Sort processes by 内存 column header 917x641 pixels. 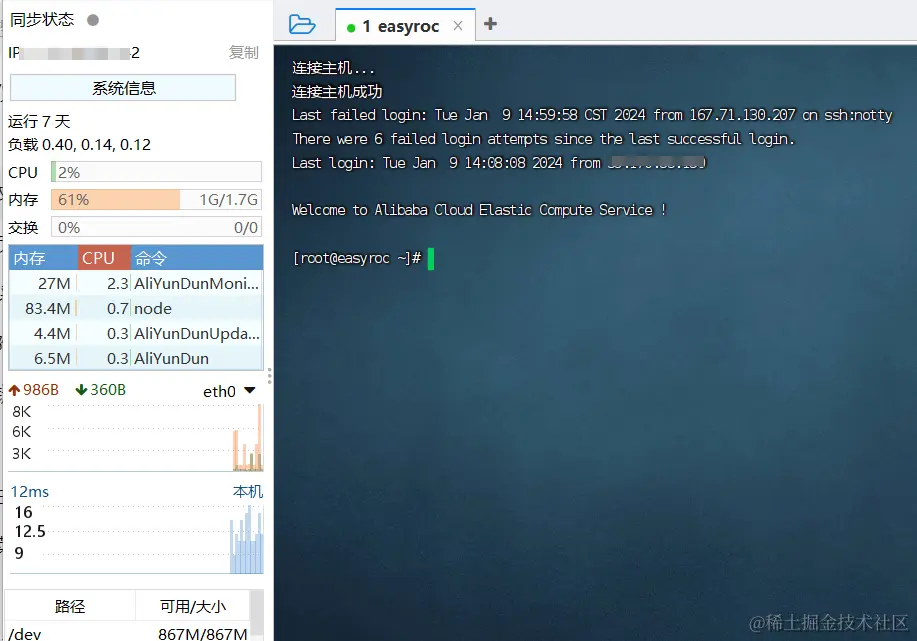pyautogui.click(x=43, y=258)
